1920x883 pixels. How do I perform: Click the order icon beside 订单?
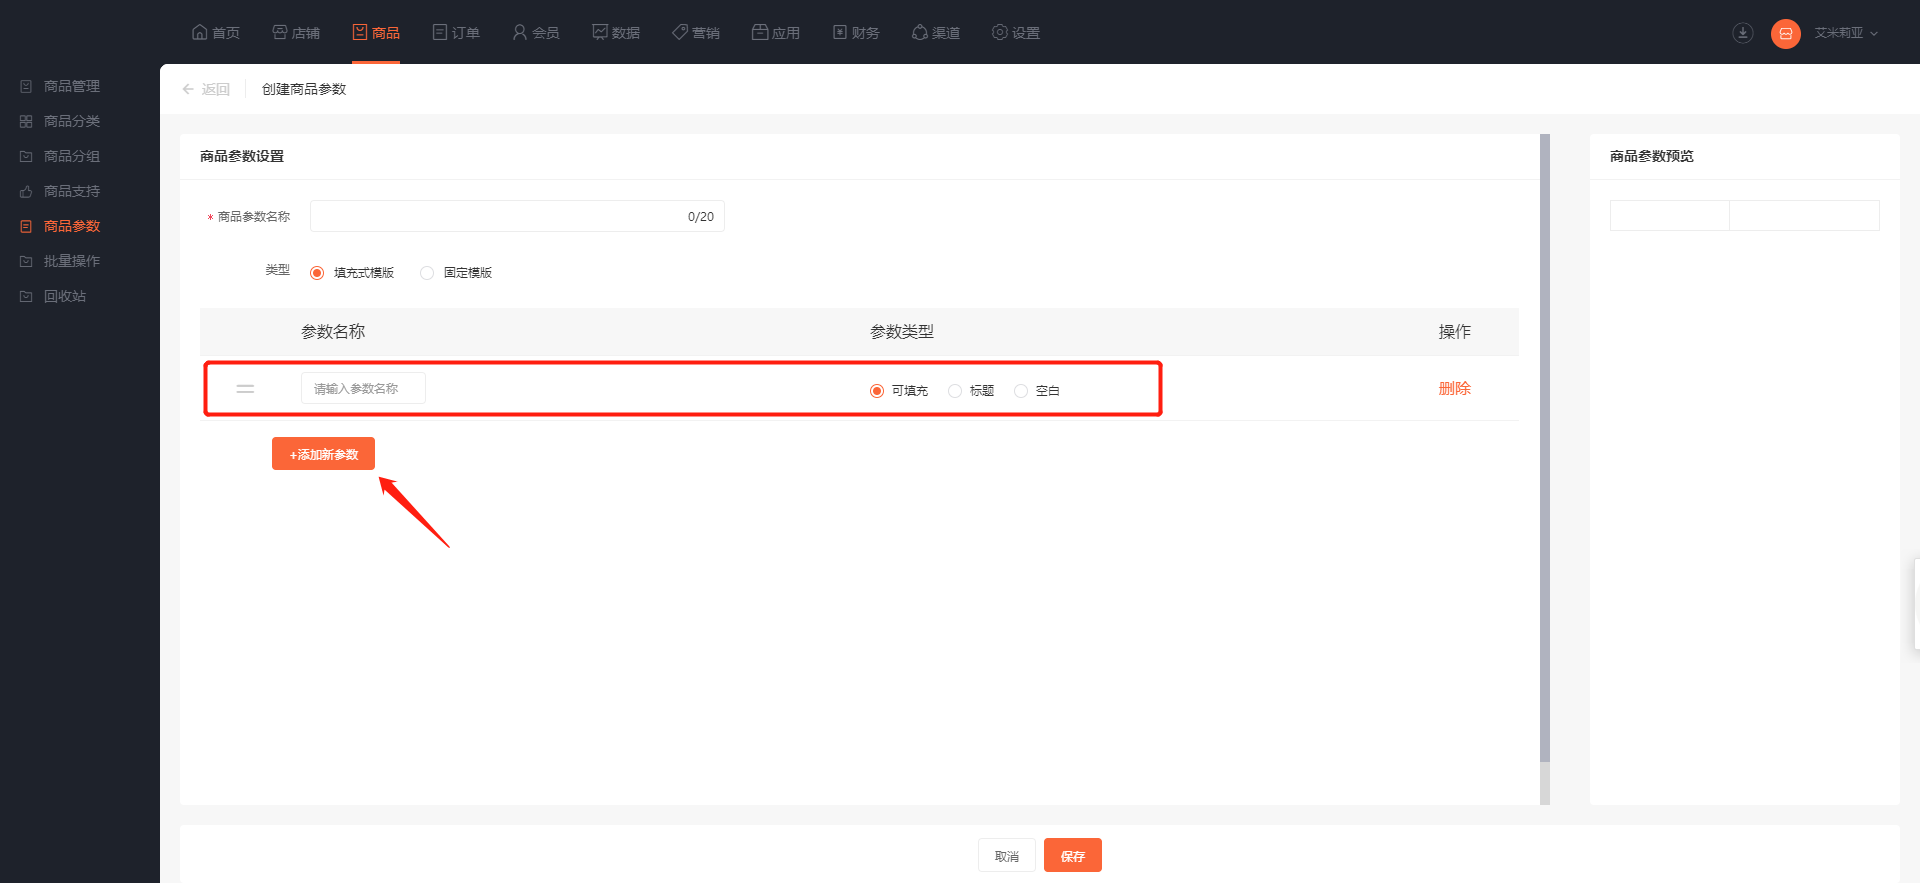tap(440, 32)
